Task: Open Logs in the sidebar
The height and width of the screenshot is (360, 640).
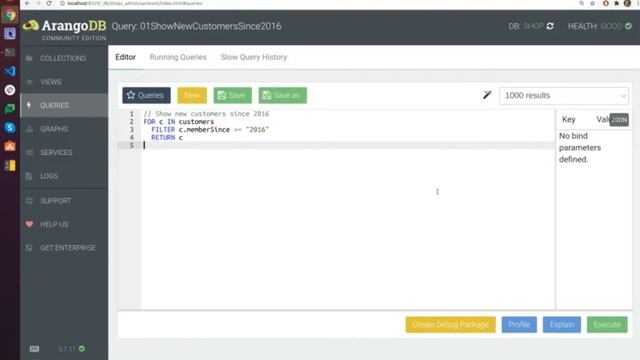Action: click(64, 176)
